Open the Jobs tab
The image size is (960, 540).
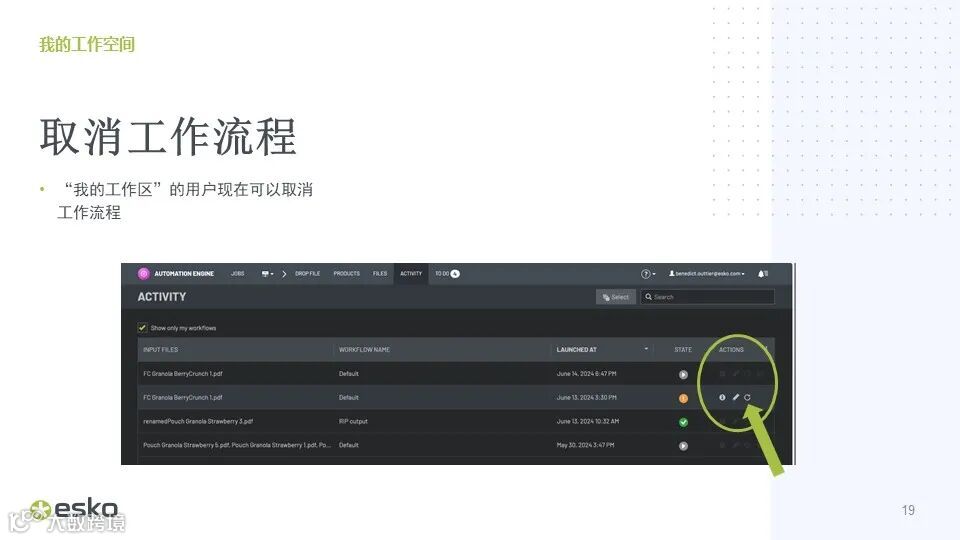[x=238, y=274]
